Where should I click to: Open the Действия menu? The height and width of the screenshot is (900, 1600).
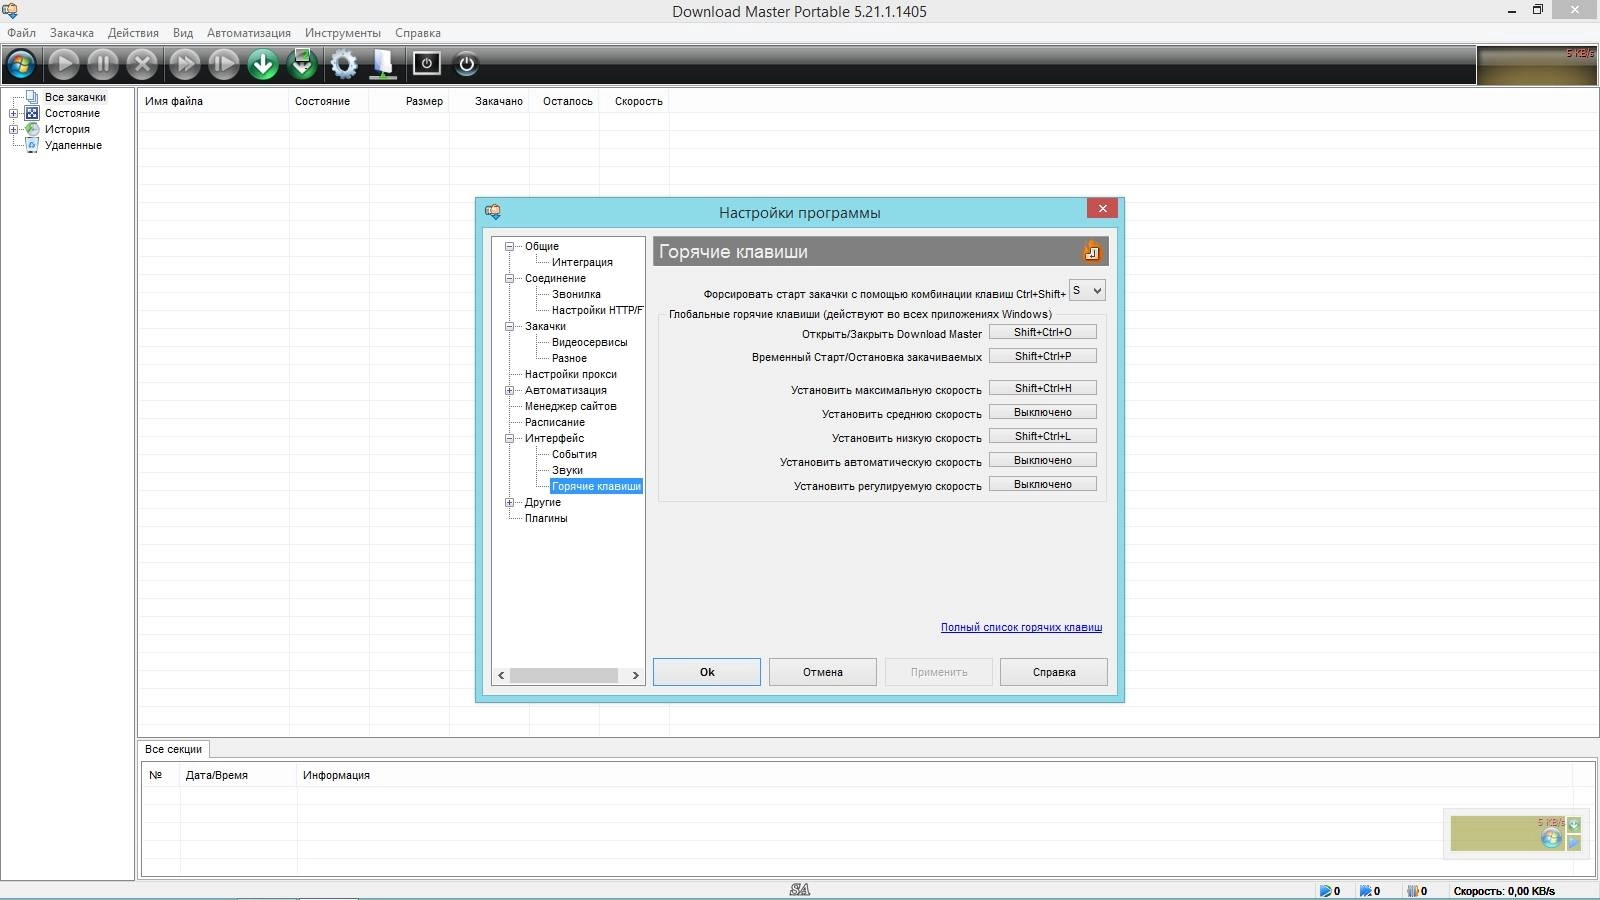pyautogui.click(x=133, y=33)
